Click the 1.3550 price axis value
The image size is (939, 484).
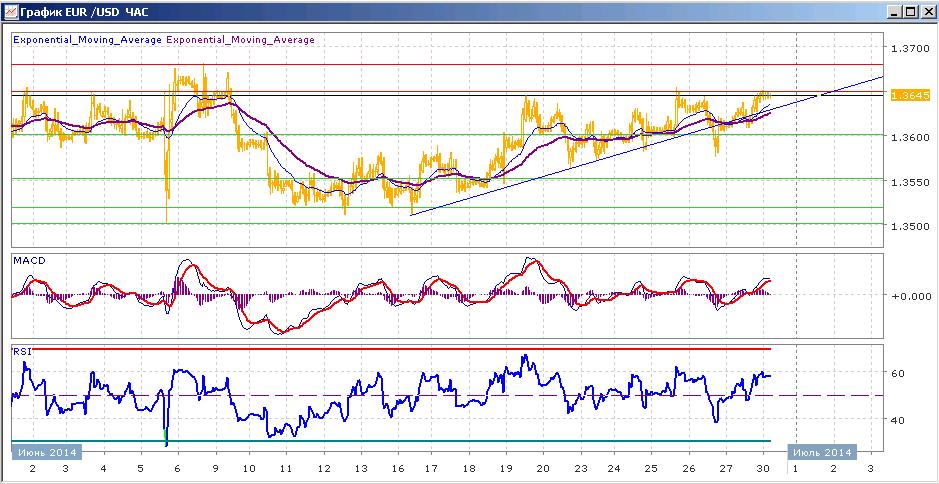909,182
